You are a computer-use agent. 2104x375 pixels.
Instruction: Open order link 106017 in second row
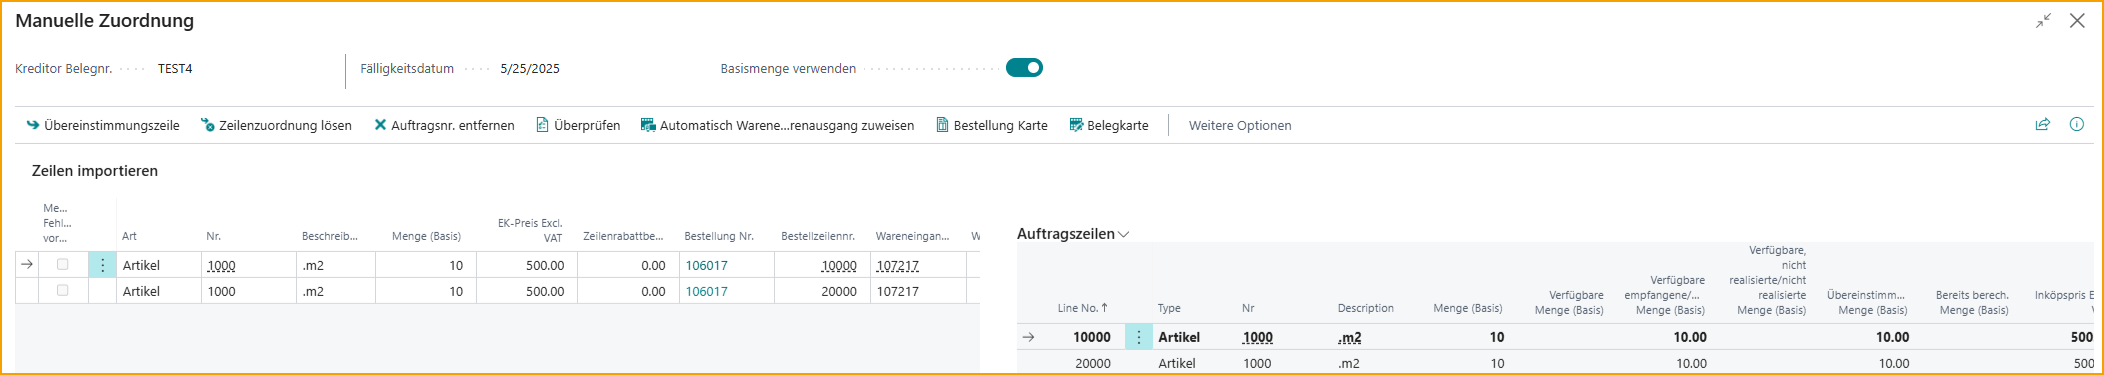(707, 291)
